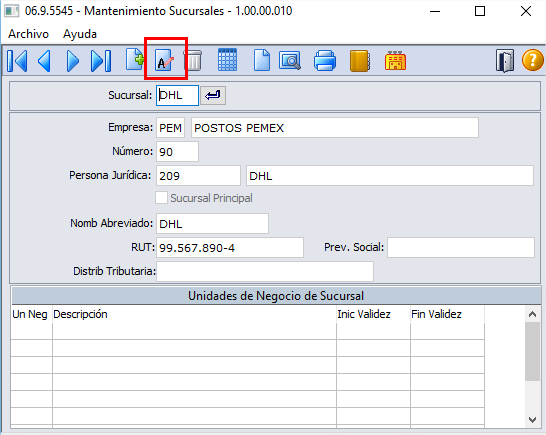
Task: Click the Inic Validez column header
Action: (x=373, y=314)
